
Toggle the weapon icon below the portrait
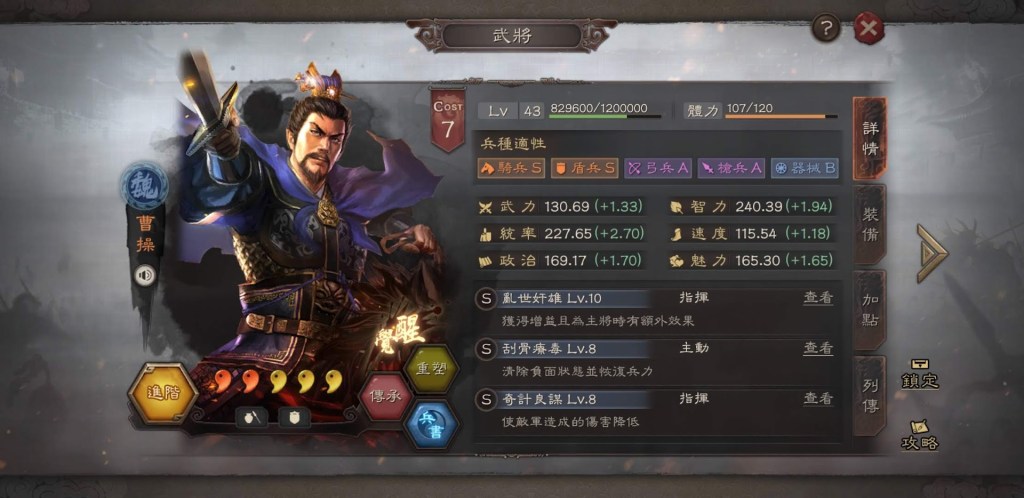pyautogui.click(x=251, y=418)
